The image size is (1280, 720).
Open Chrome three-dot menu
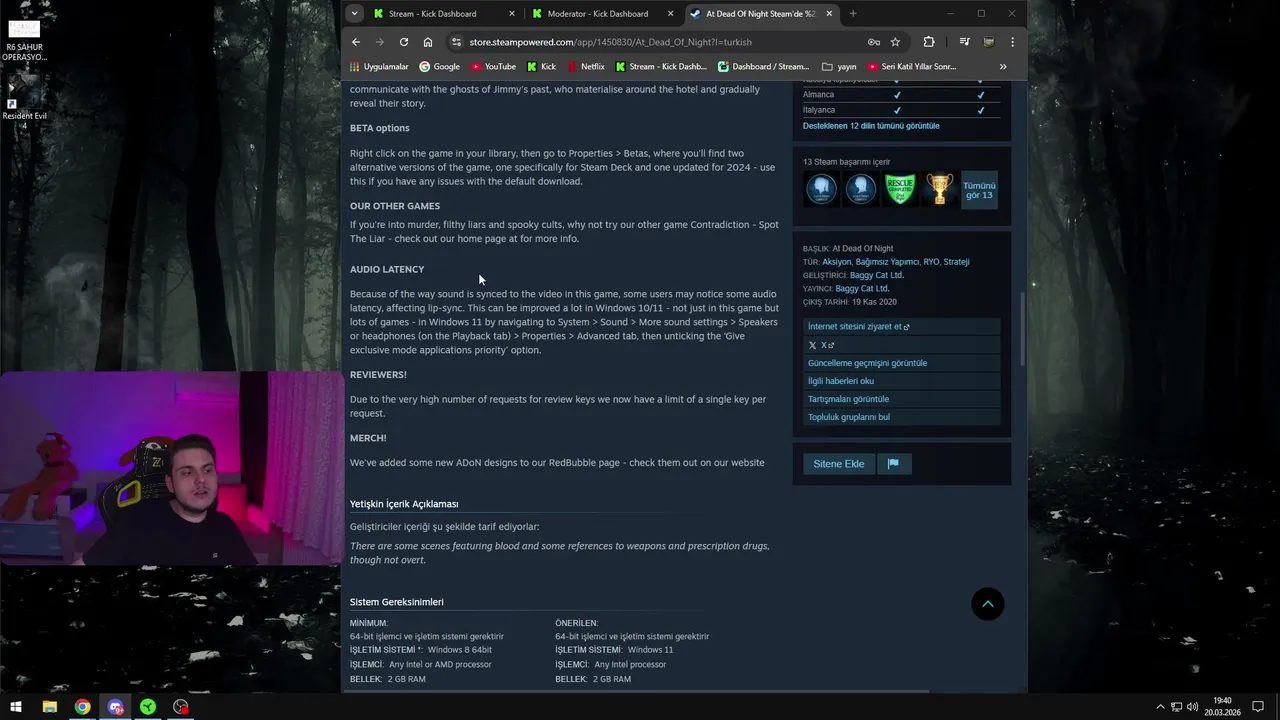1012,42
